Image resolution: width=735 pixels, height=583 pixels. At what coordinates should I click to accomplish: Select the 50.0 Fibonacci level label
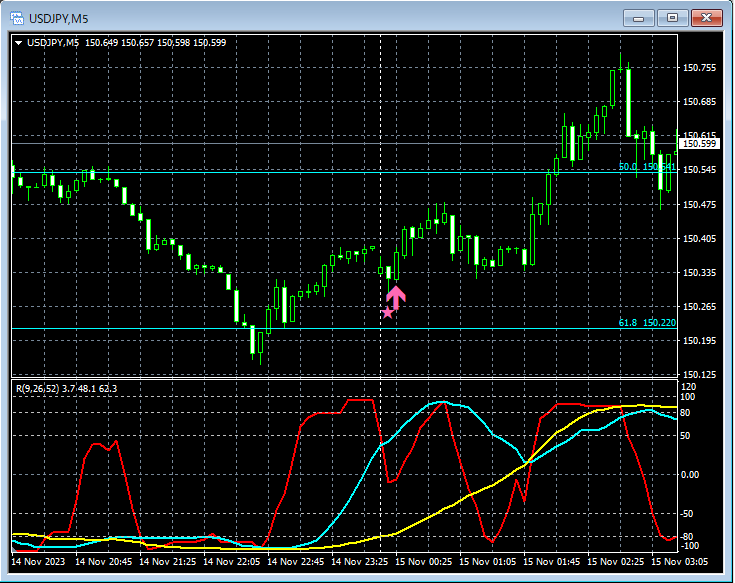646,167
